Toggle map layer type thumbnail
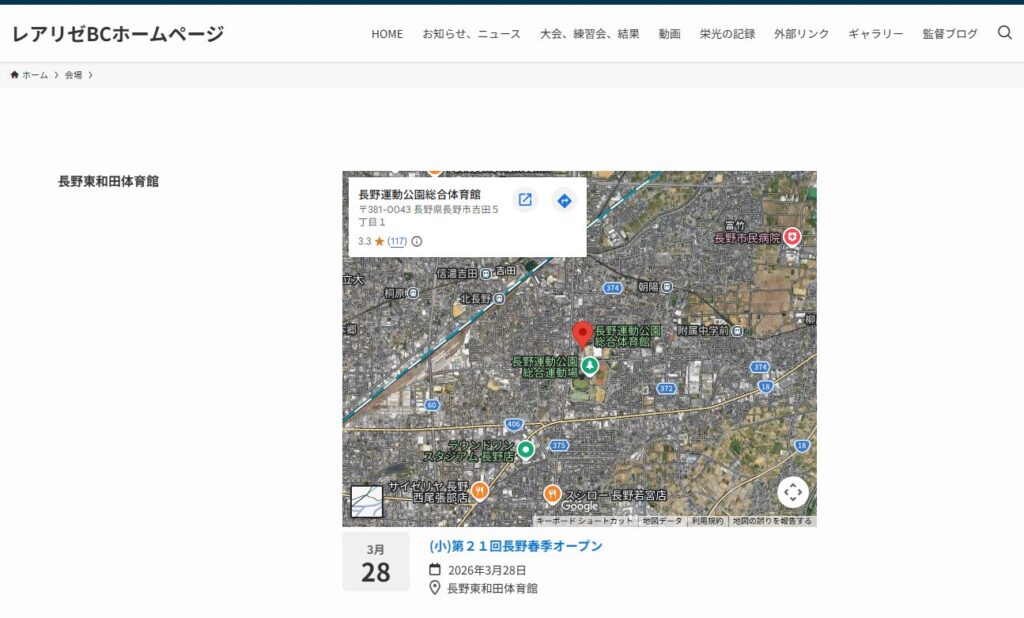This screenshot has width=1024, height=618. point(366,501)
